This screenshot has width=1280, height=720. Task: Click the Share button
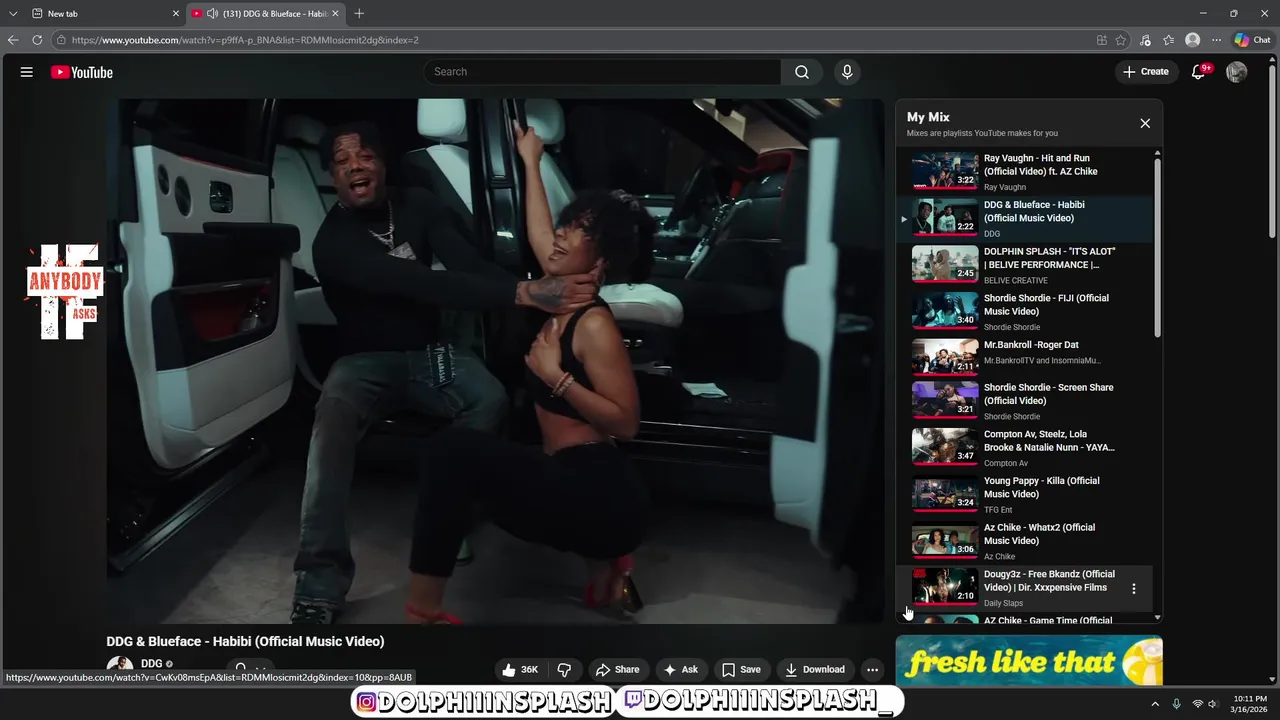coord(616,670)
